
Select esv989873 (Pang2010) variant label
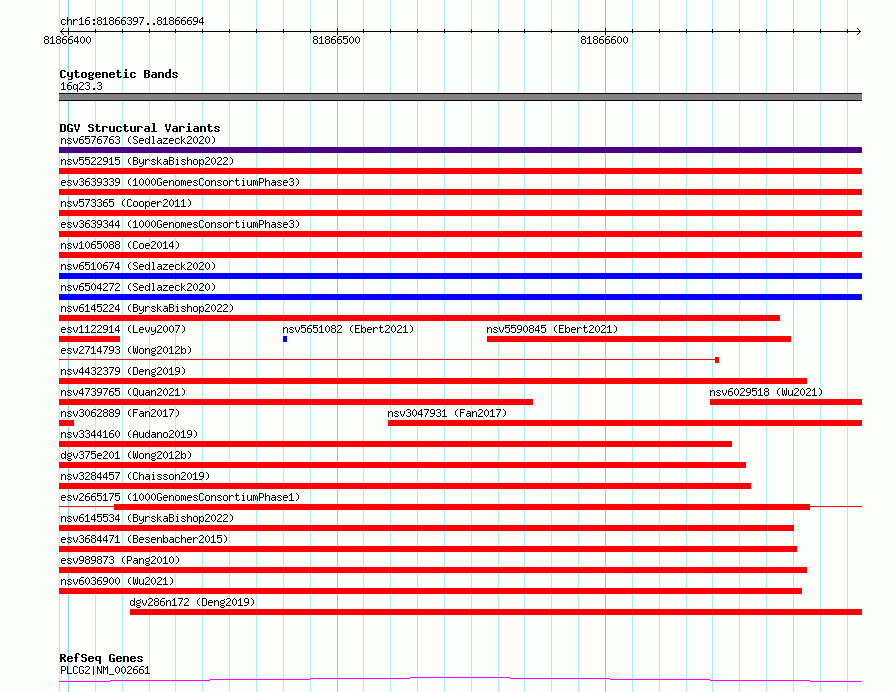pos(120,560)
